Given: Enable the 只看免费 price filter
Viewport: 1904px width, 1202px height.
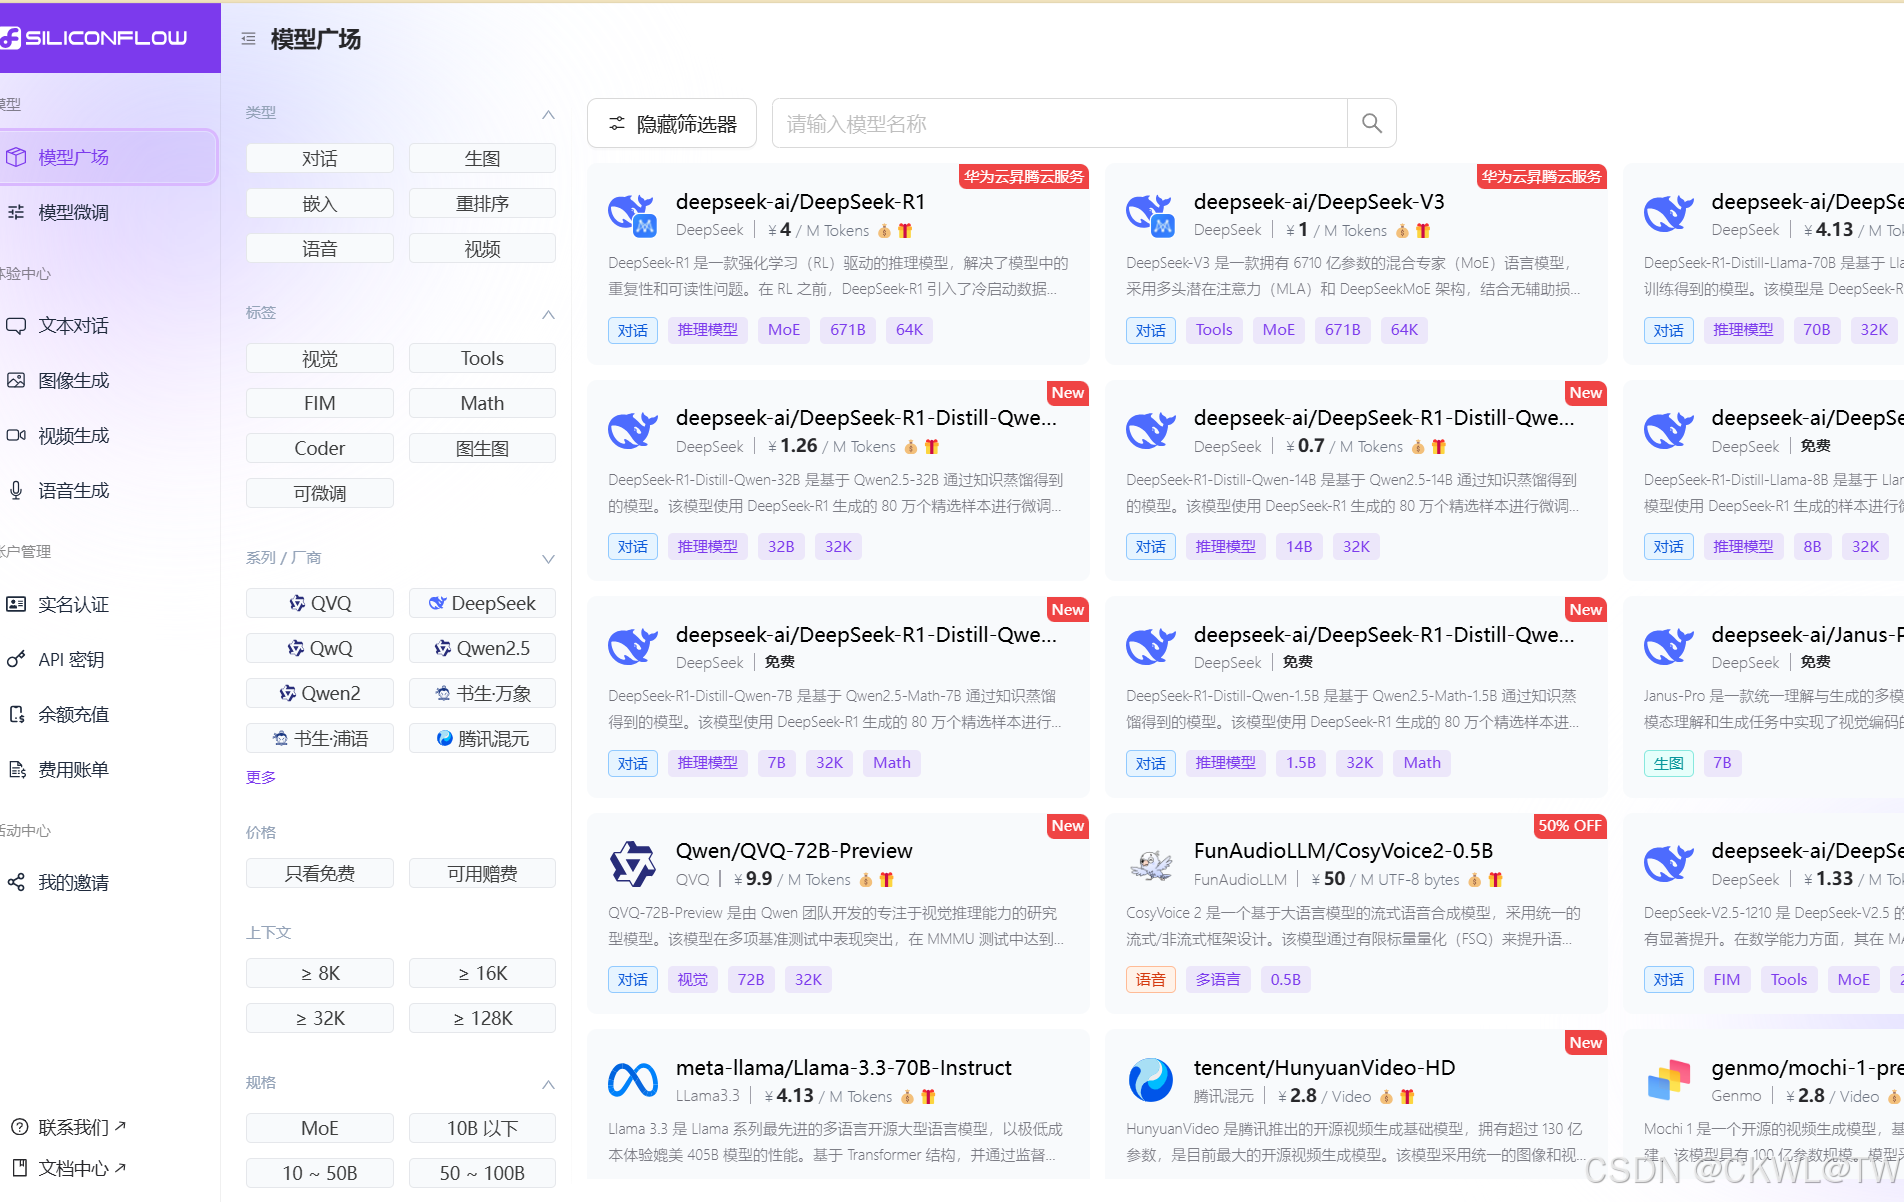Looking at the screenshot, I should [320, 873].
